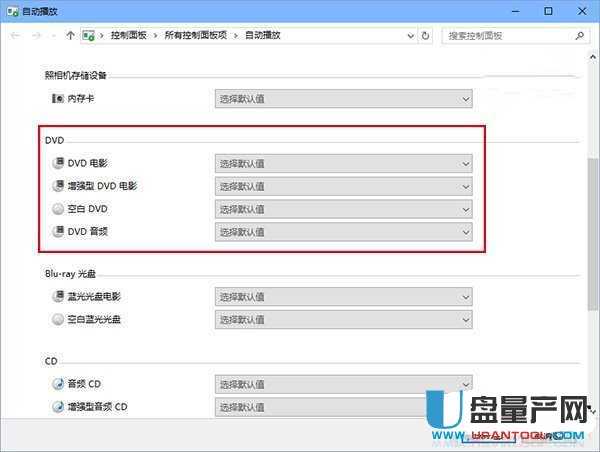Image resolution: width=600 pixels, height=452 pixels.
Task: Expand the 音频 CD default action dropdown
Action: (343, 384)
